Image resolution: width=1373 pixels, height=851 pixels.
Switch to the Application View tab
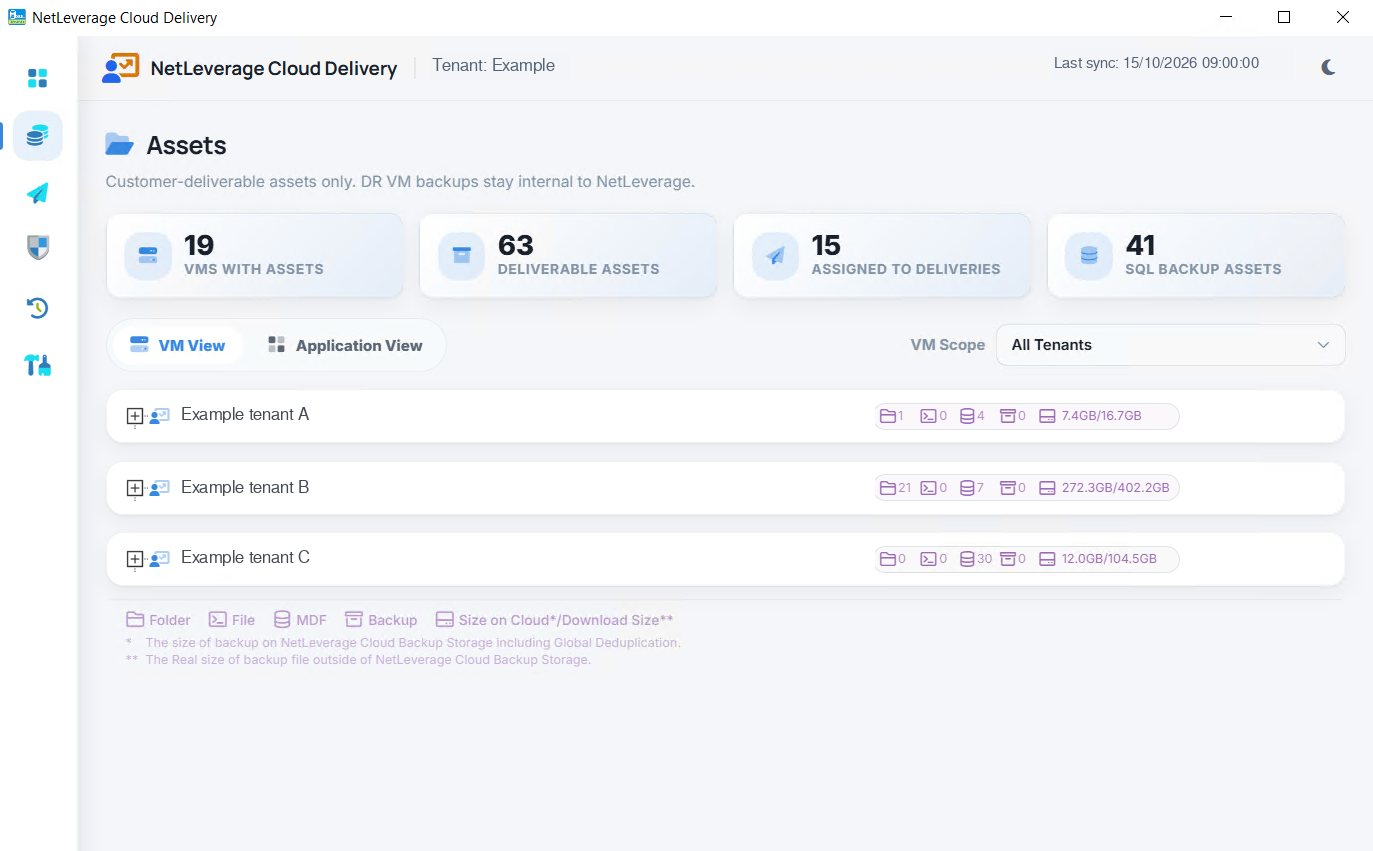[345, 345]
